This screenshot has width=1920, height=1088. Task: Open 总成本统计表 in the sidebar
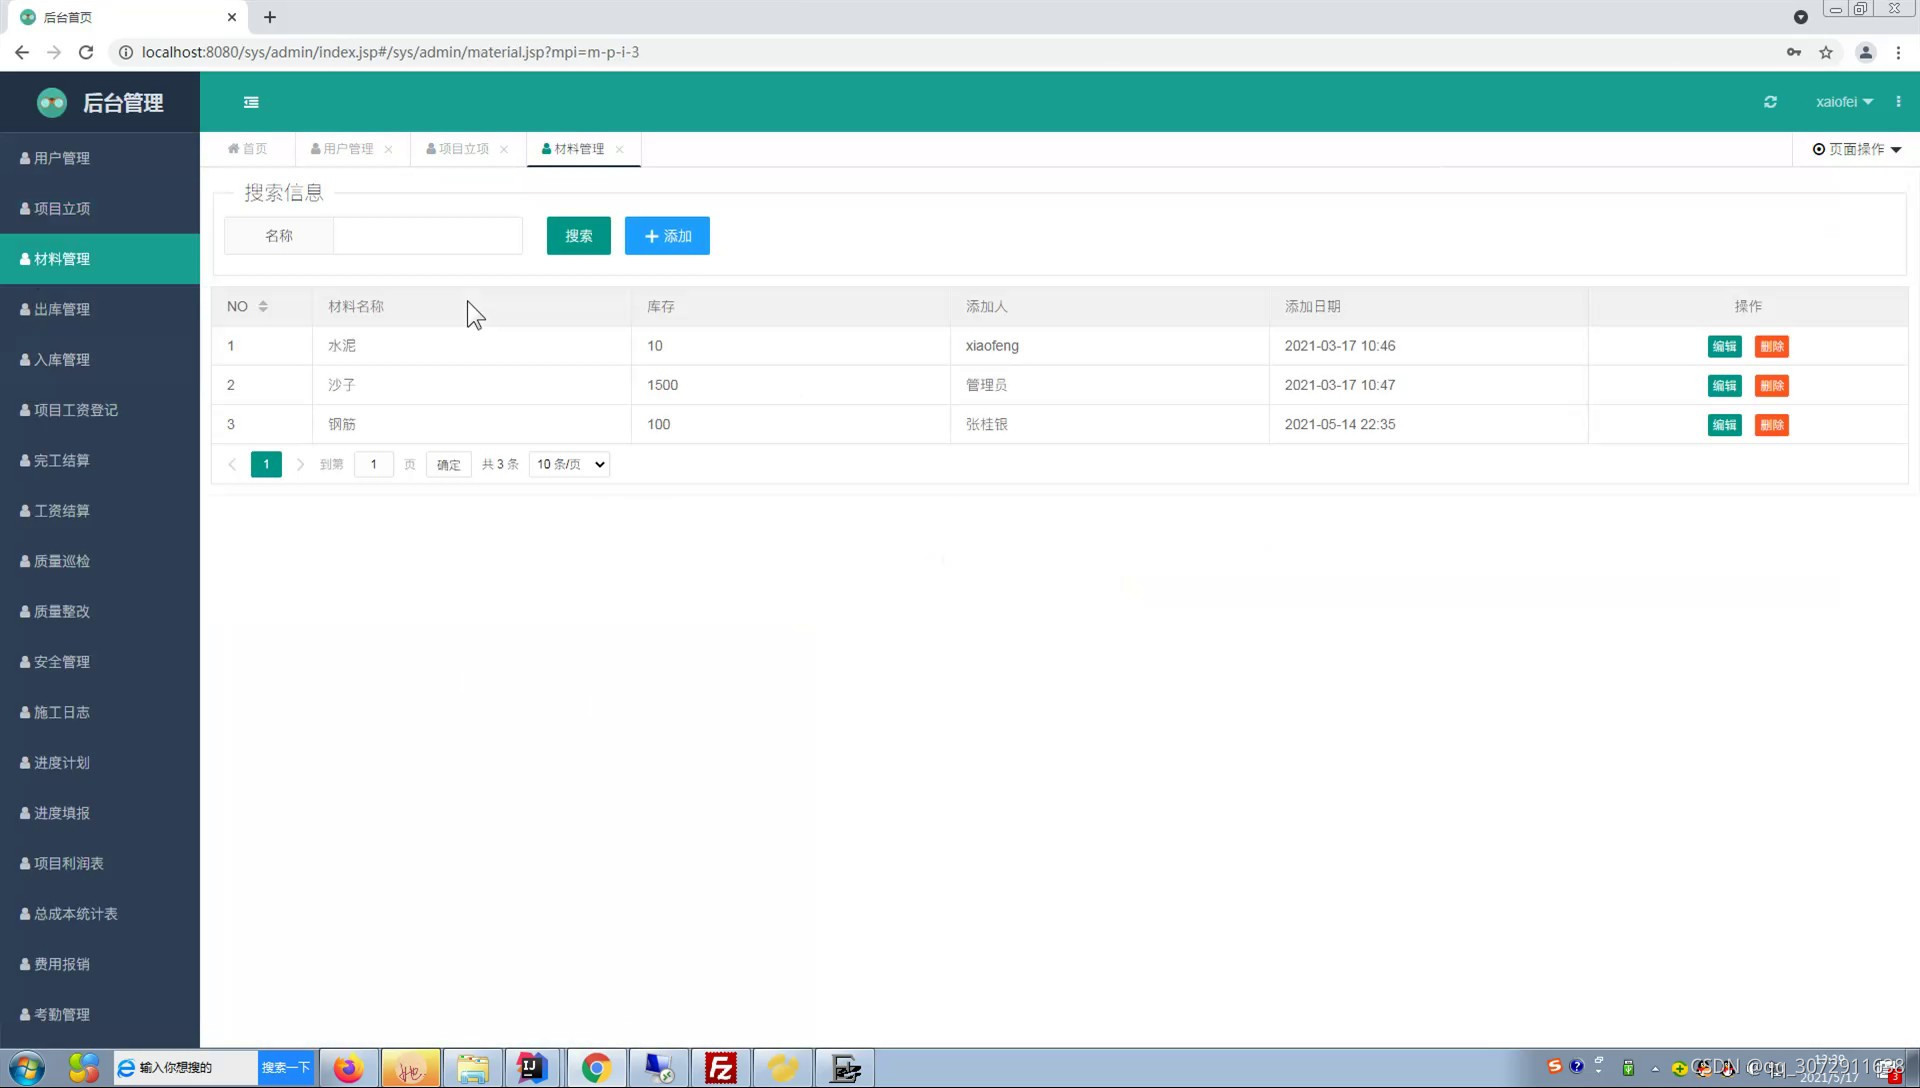click(x=100, y=914)
